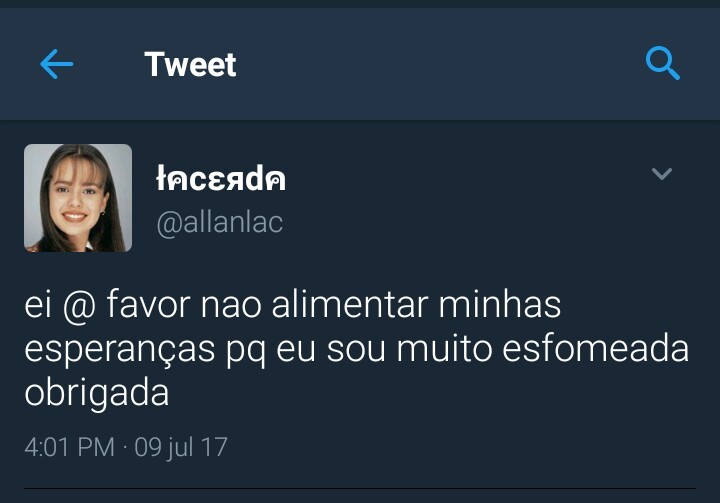The width and height of the screenshot is (720, 503).
Task: Click the '09 jul 17' date
Action: click(181, 447)
